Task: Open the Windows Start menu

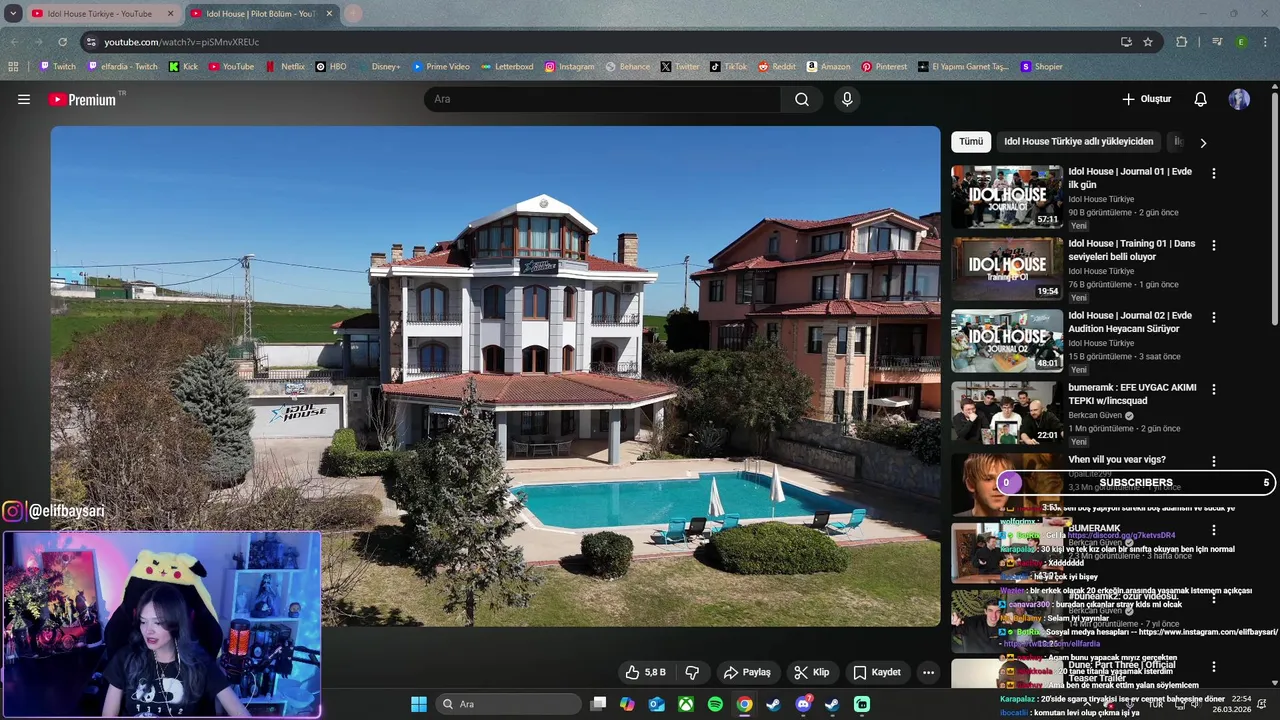Action: 419,704
